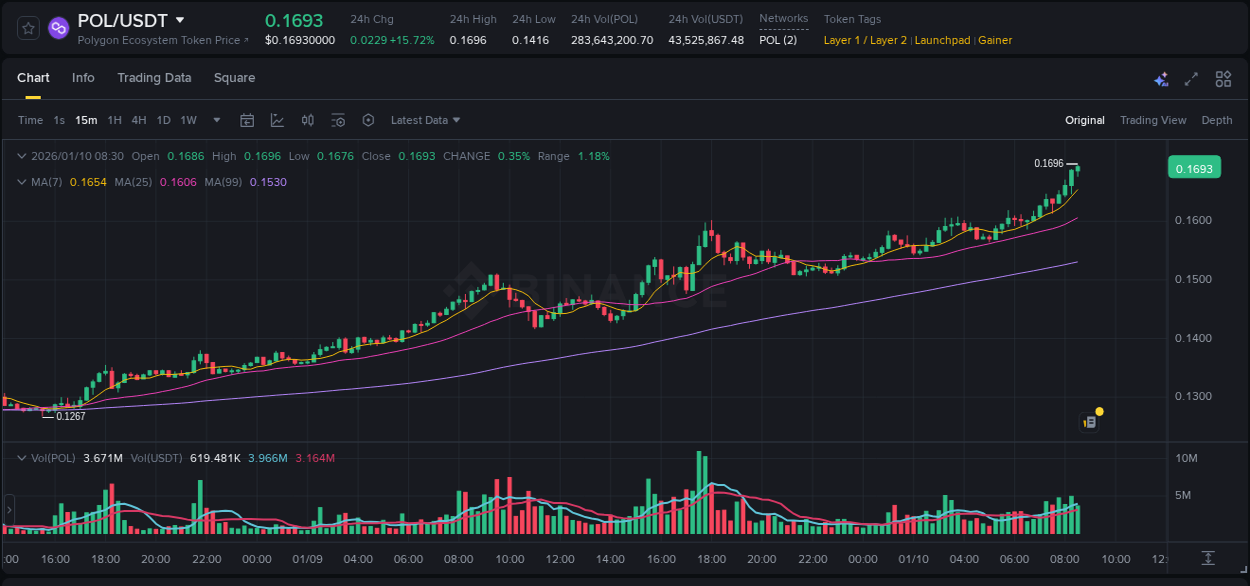
Task: Open the Launchpad token tag link
Action: click(942, 40)
